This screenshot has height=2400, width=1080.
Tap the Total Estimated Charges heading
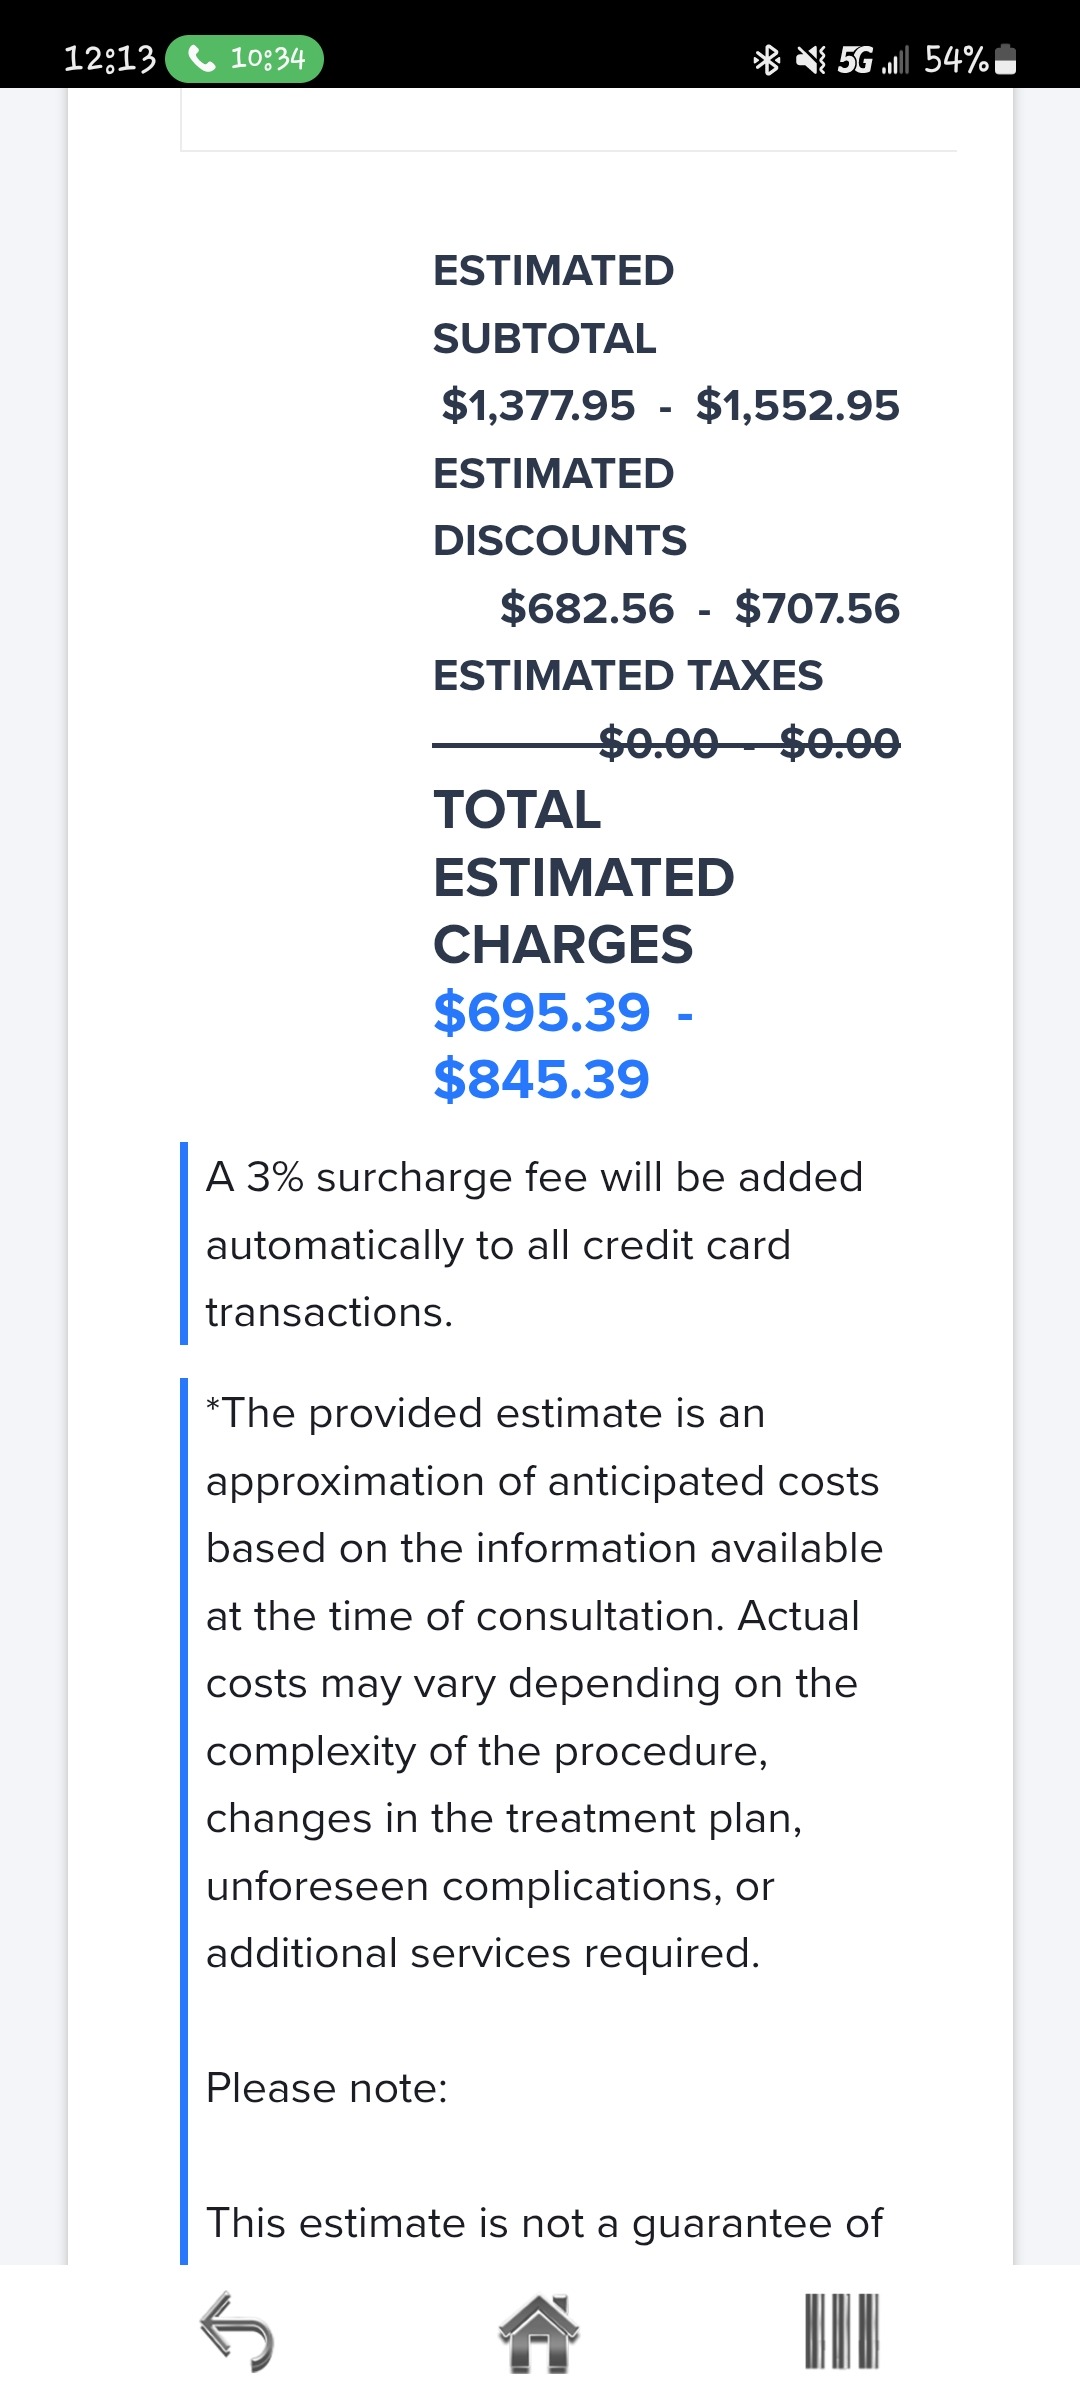[584, 877]
